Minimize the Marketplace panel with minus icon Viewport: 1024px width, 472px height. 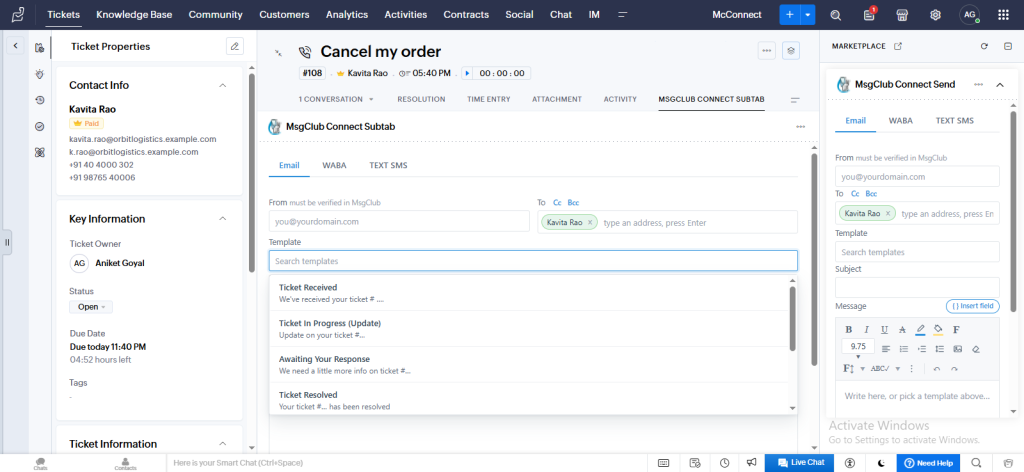1007,46
